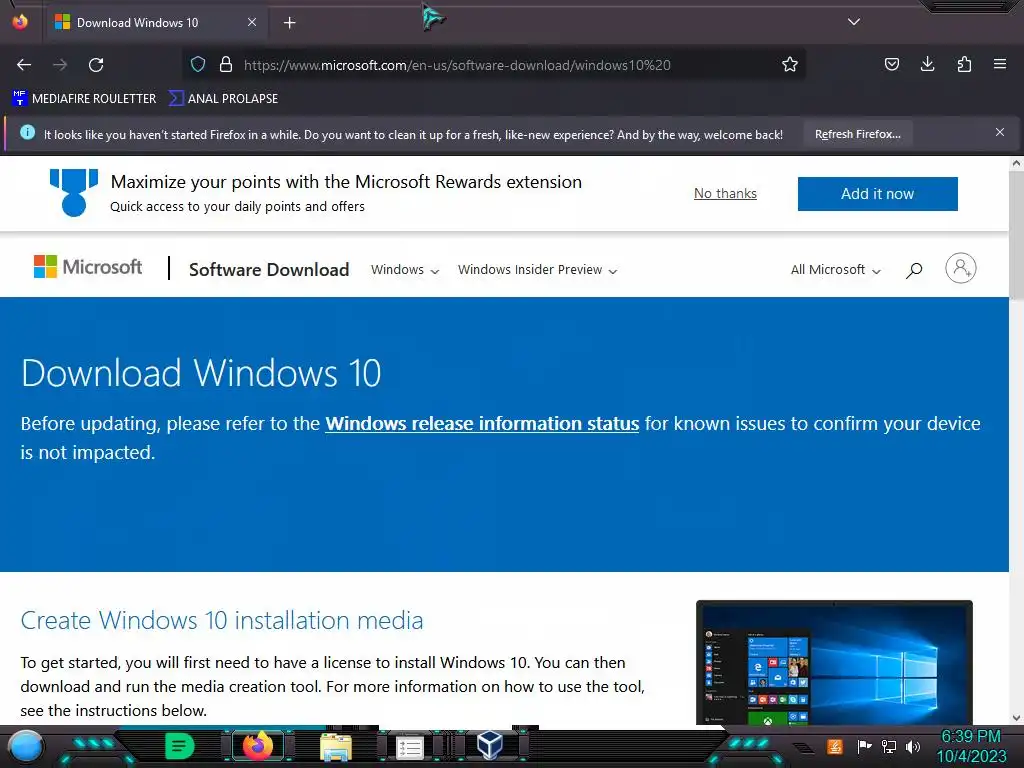Select the Download Windows 10 tab
Image resolution: width=1024 pixels, height=768 pixels.
pyautogui.click(x=155, y=23)
